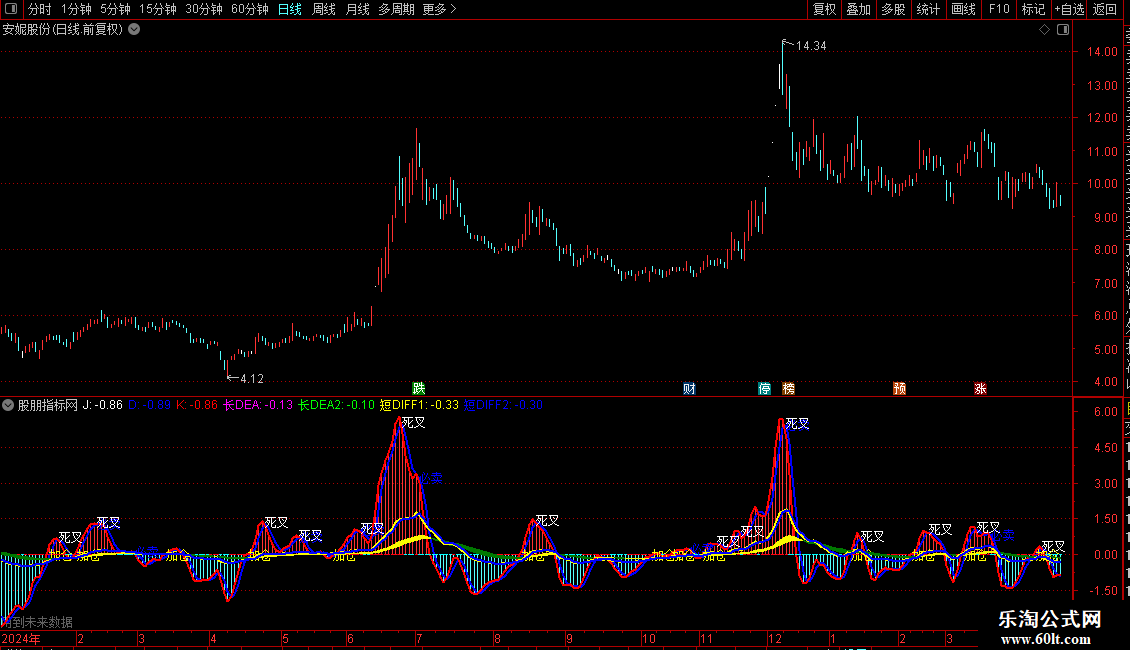Click the blue 财 event marker
This screenshot has height=650, width=1130.
click(690, 388)
